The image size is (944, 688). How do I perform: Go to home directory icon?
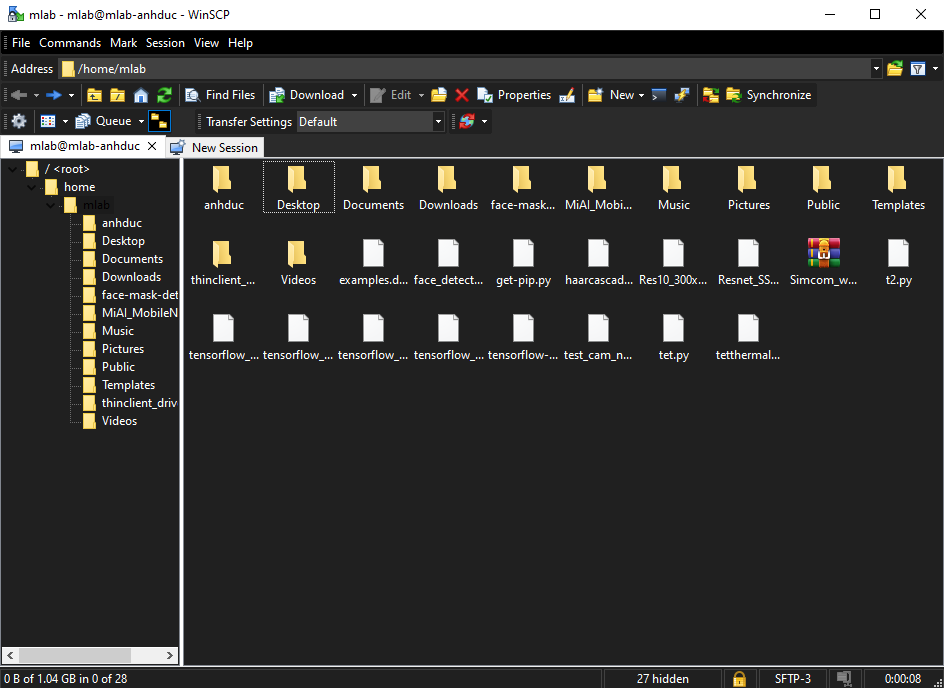(x=141, y=95)
